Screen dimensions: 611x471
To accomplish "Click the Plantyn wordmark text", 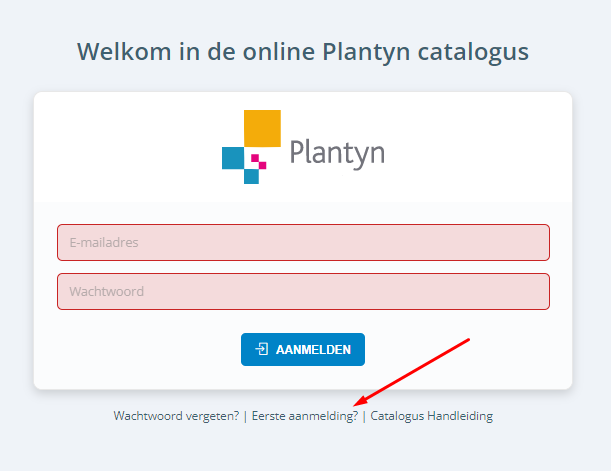I will [x=337, y=154].
